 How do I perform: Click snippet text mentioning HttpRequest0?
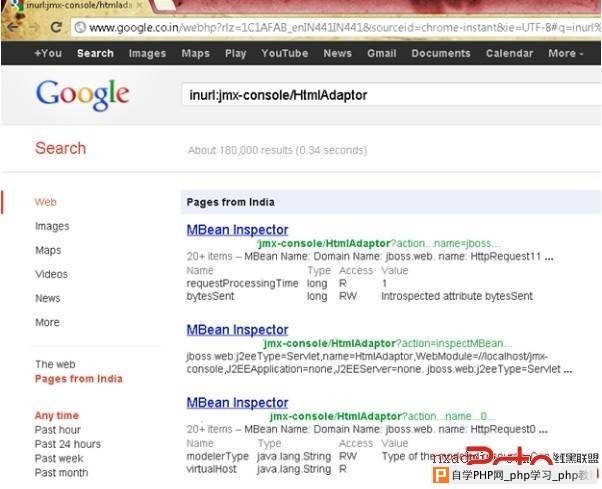367,429
